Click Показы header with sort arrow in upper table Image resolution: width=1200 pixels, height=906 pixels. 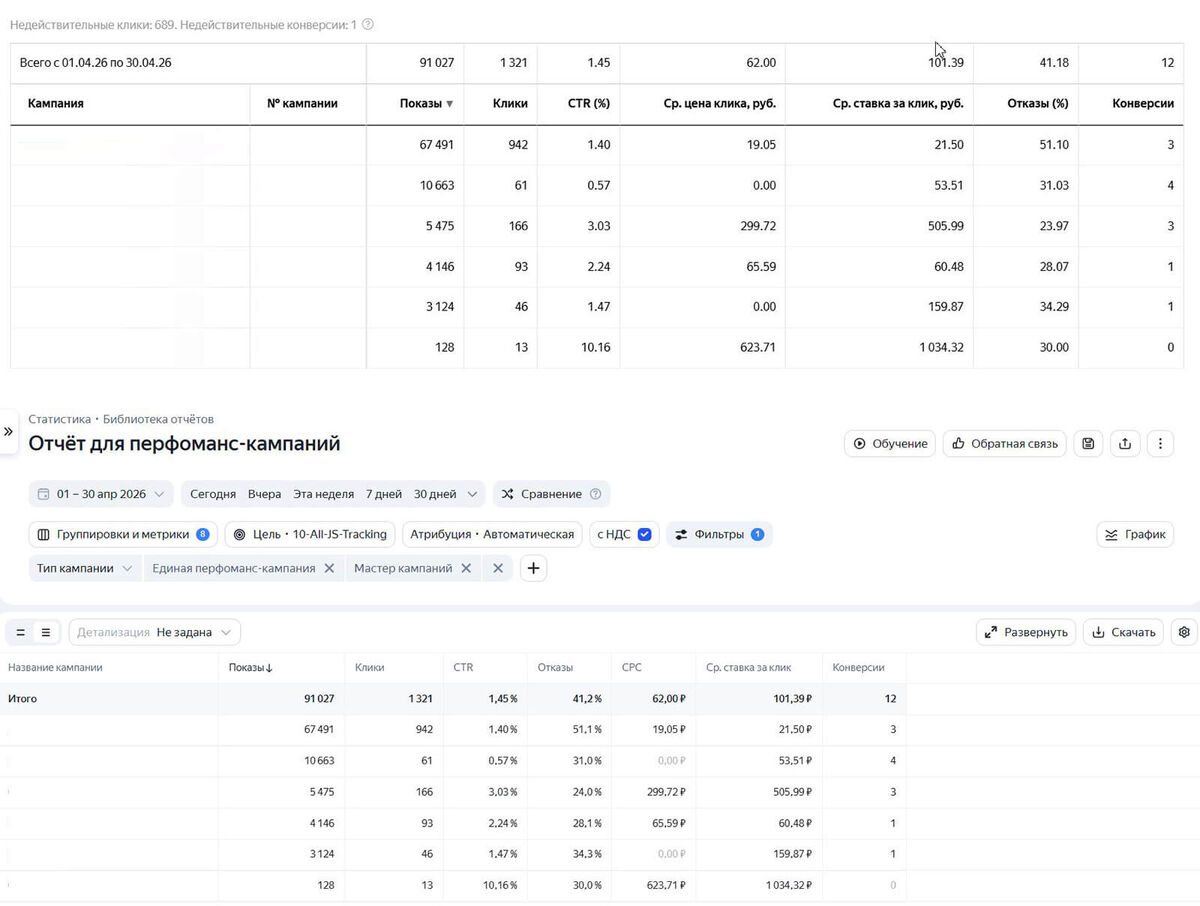(x=426, y=103)
